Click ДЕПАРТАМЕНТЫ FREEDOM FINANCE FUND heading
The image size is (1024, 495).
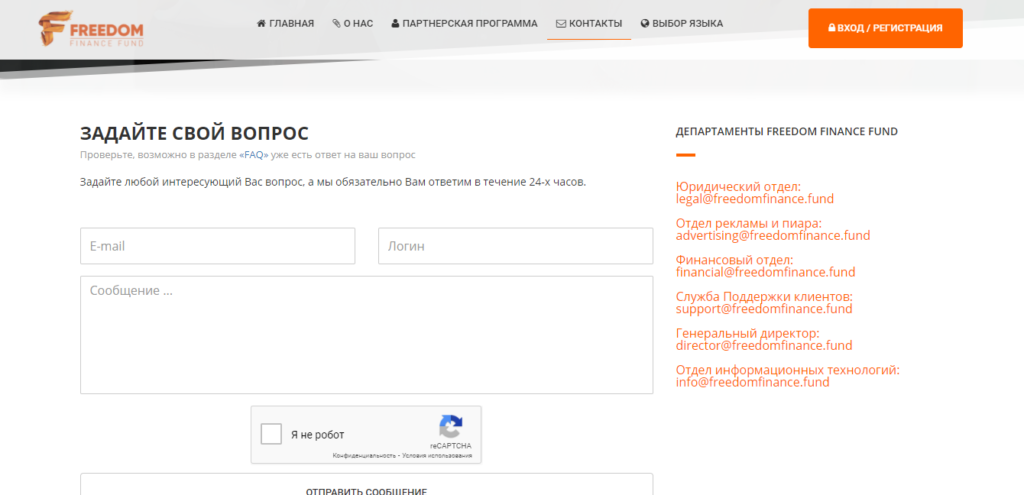click(x=787, y=132)
